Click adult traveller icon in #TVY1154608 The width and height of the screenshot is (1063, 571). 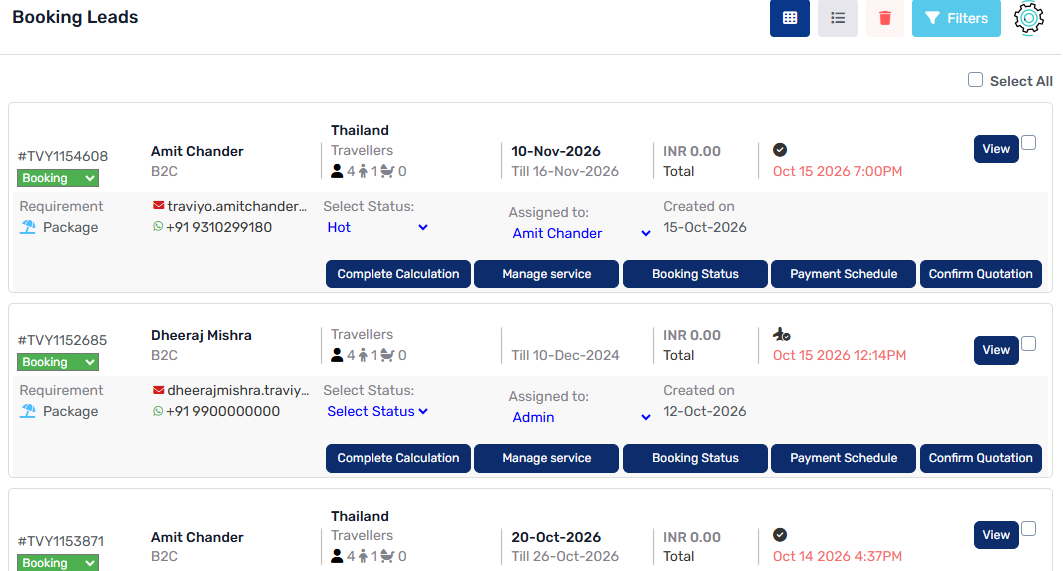coord(337,171)
